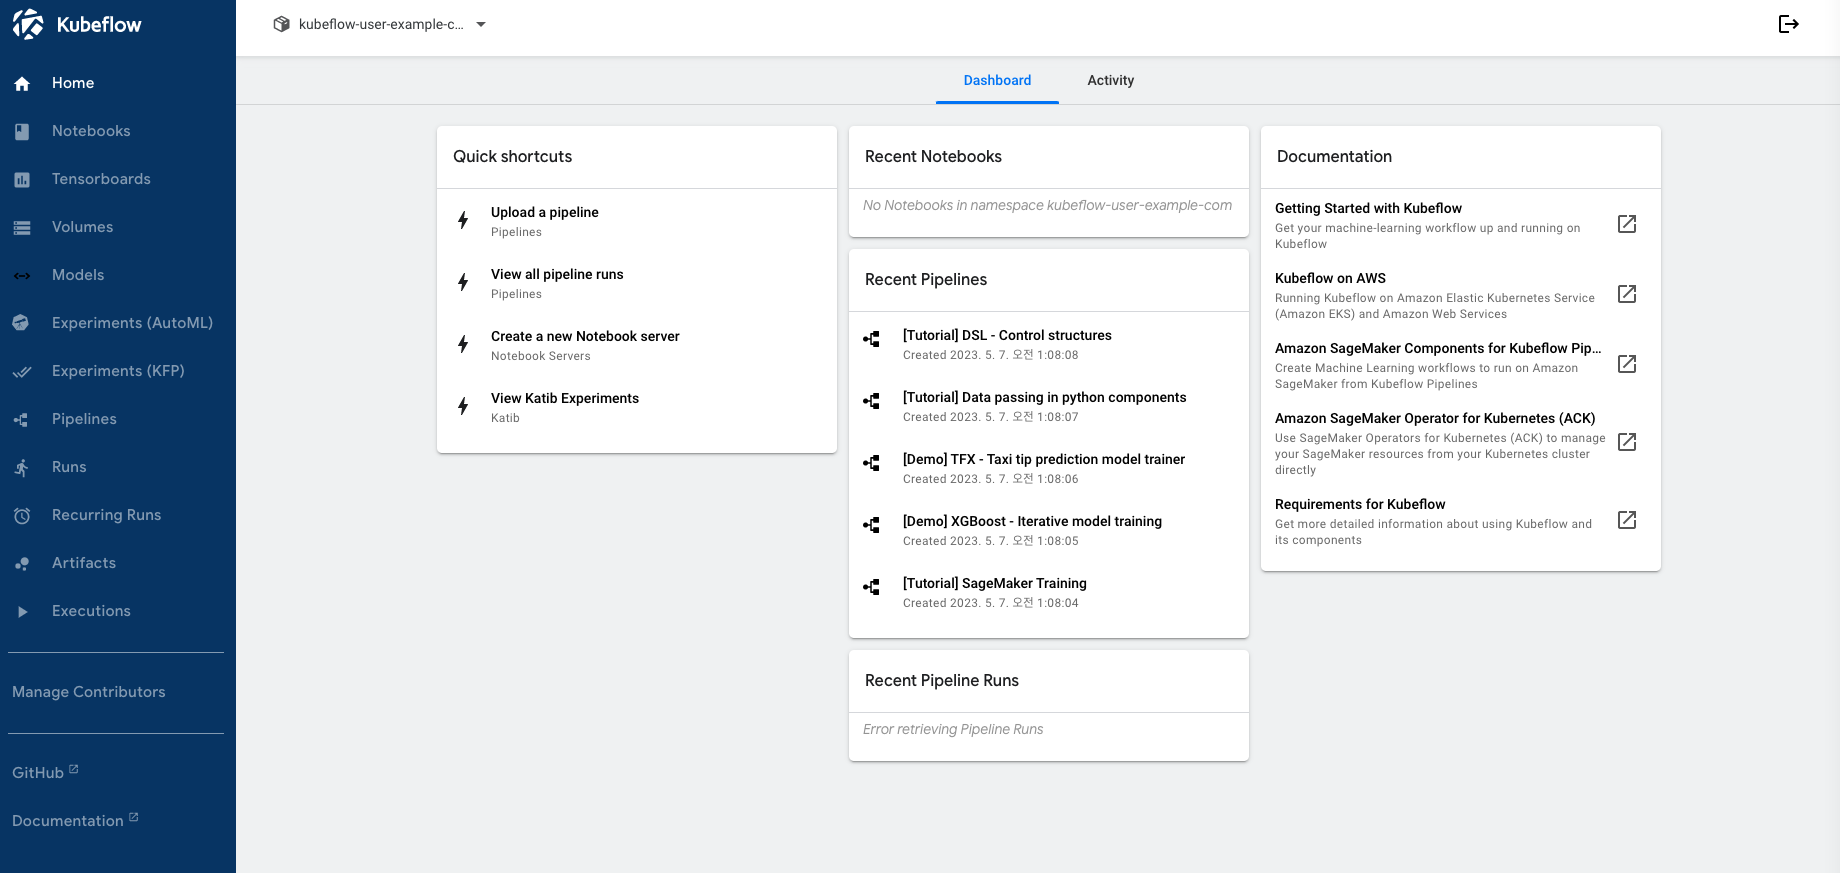Open the sidebar Documentation link
The image size is (1840, 873).
tap(75, 820)
